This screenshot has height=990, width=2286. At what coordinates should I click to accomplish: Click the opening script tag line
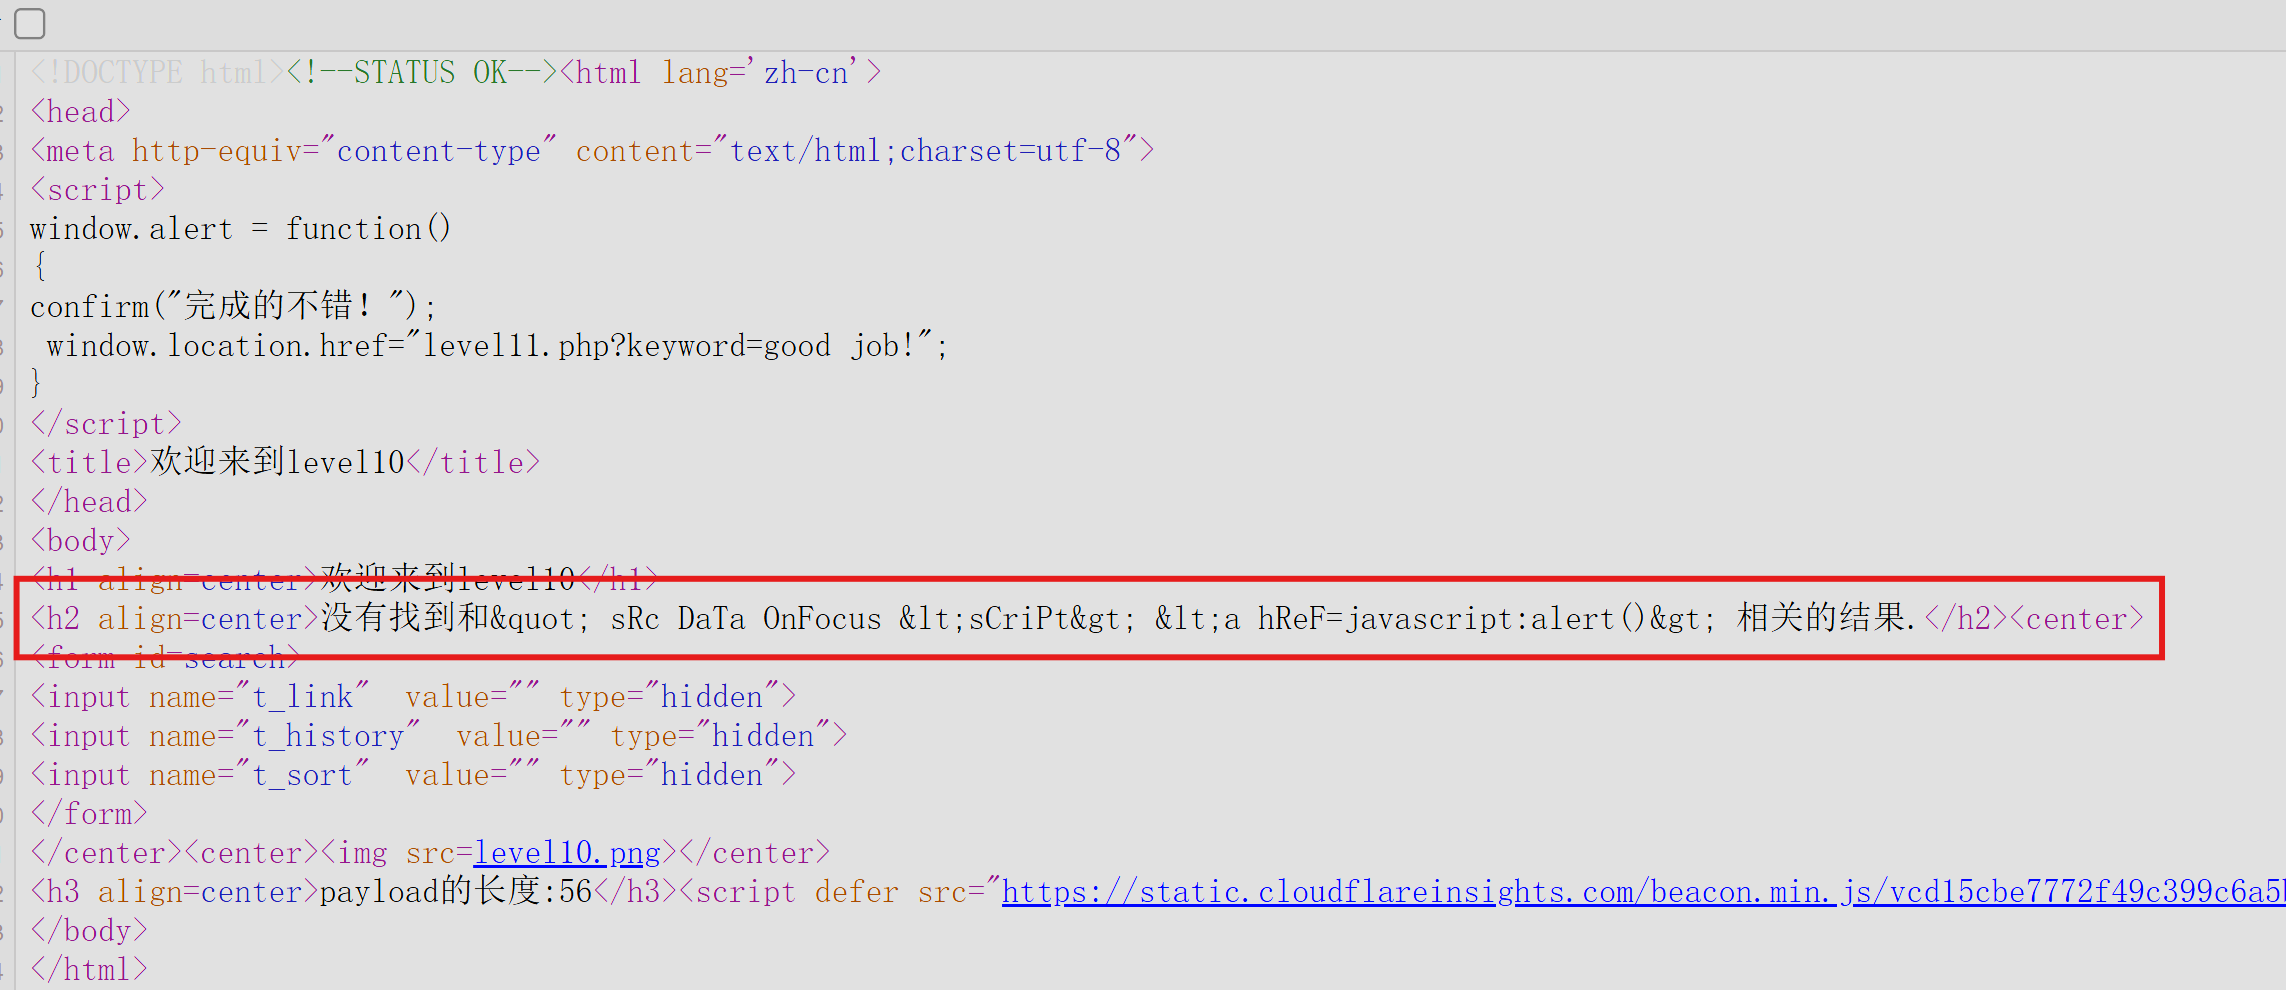(97, 190)
